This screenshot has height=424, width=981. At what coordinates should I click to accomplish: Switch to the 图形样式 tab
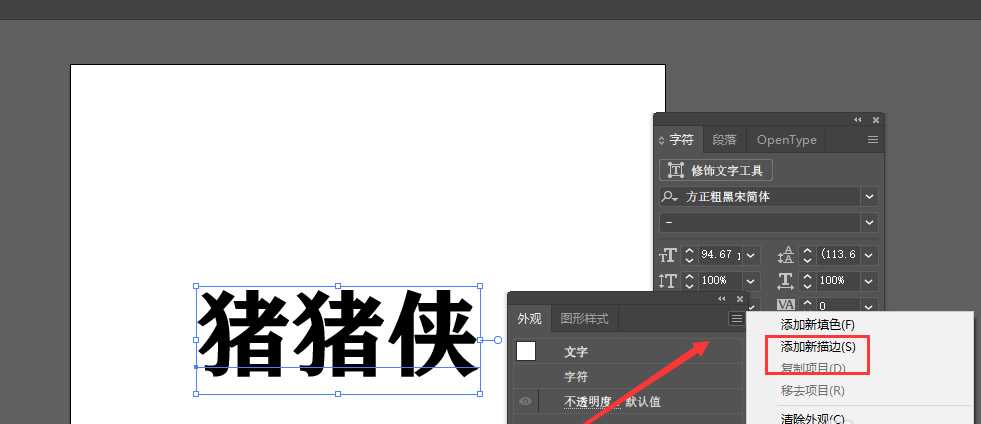584,319
